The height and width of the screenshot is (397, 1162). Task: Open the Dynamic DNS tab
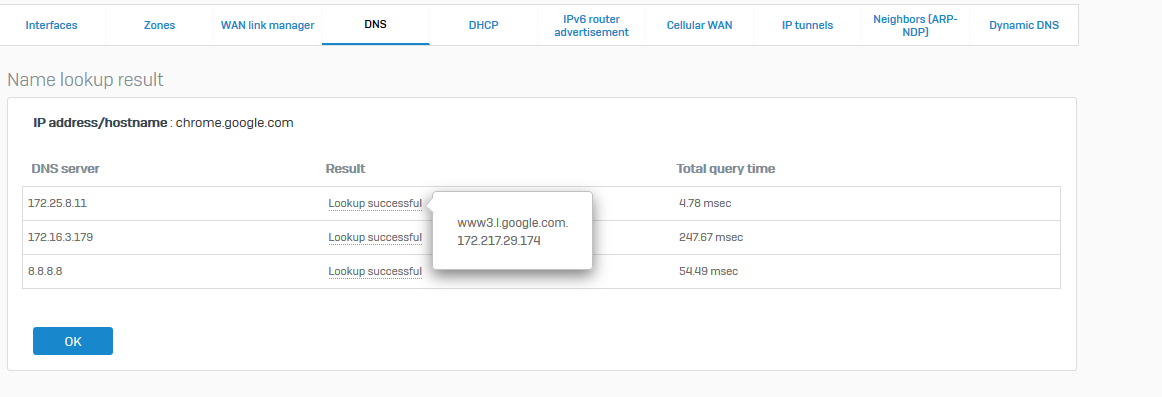point(1024,25)
